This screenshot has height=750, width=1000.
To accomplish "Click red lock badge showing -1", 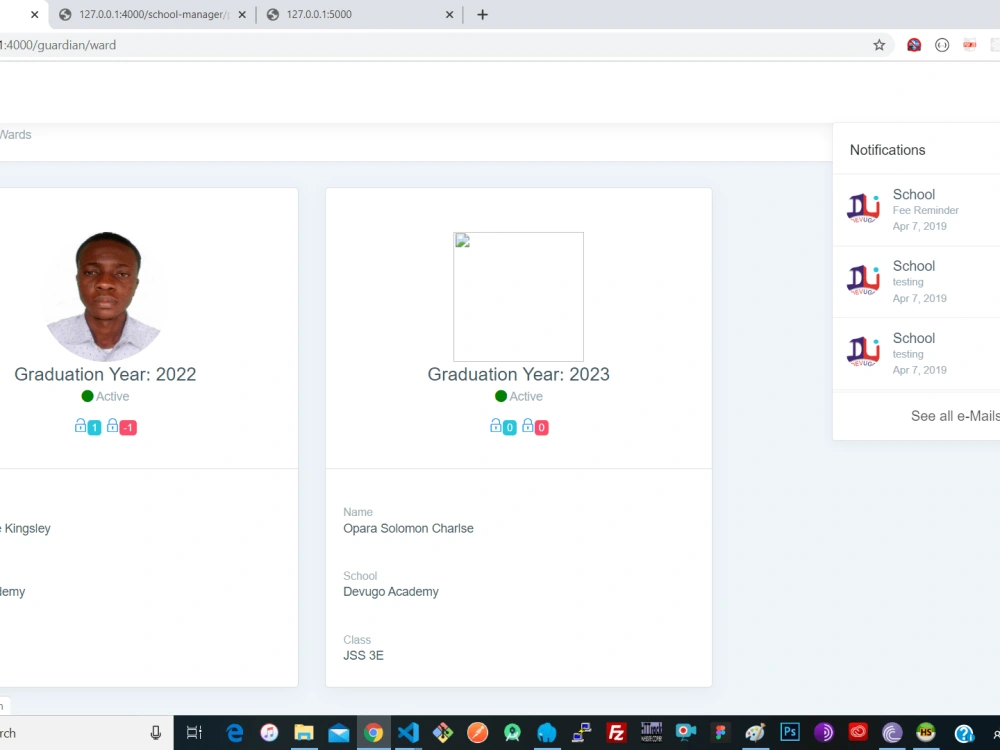I will (128, 427).
